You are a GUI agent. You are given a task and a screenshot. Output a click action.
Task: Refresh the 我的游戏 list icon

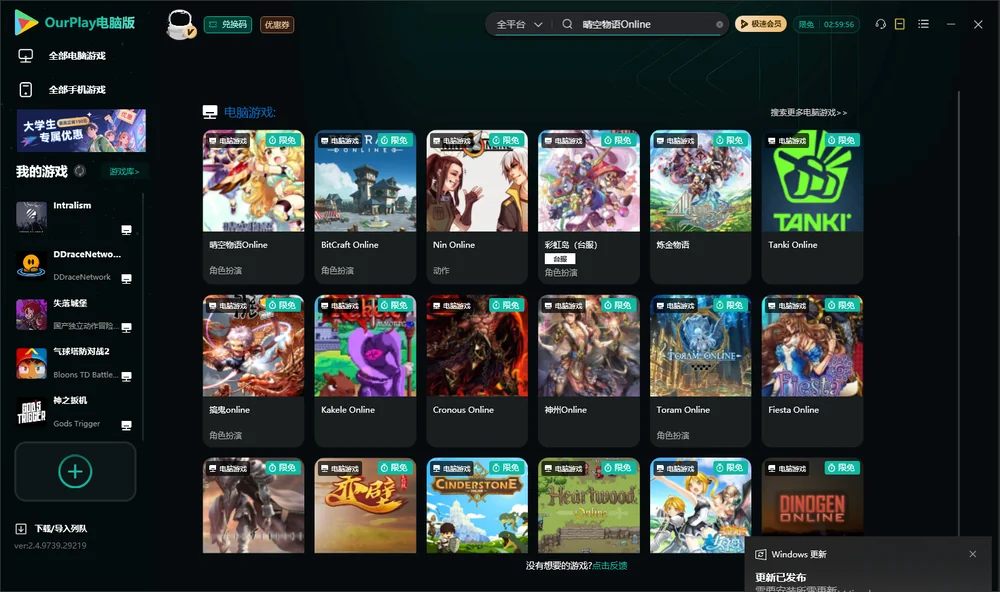80,171
